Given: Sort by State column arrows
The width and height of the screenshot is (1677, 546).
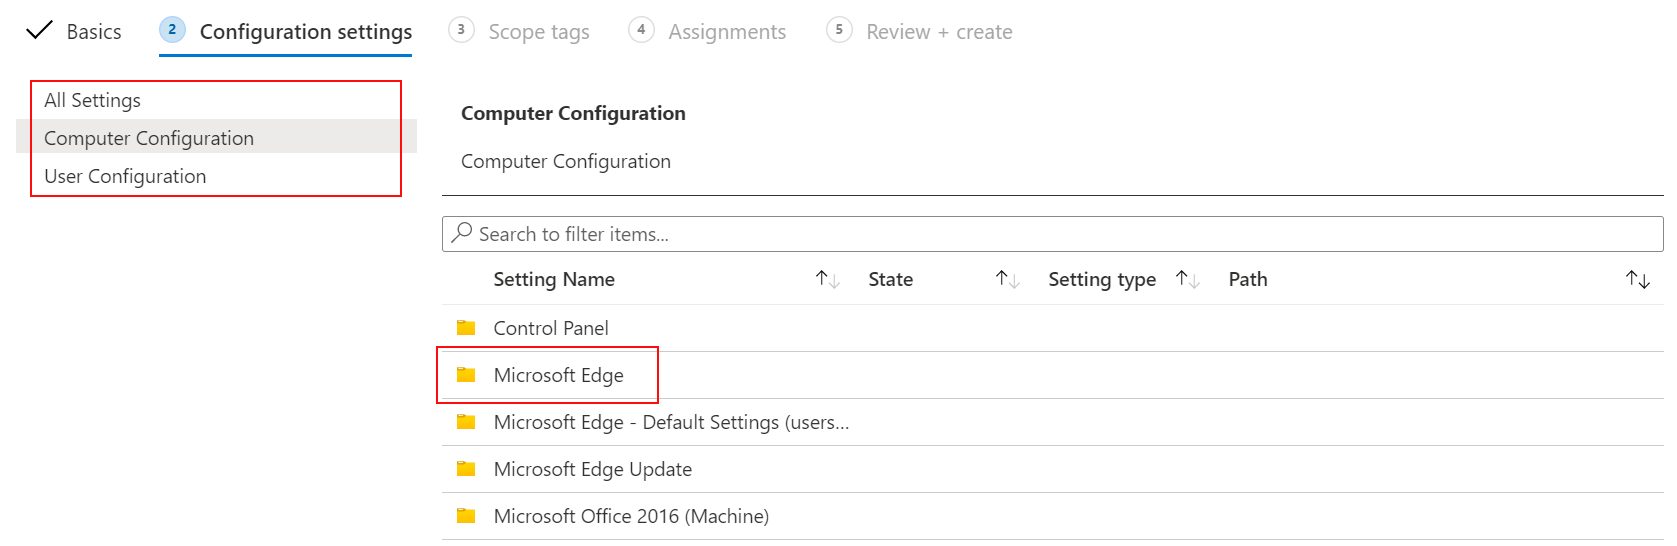Looking at the screenshot, I should point(1007,279).
